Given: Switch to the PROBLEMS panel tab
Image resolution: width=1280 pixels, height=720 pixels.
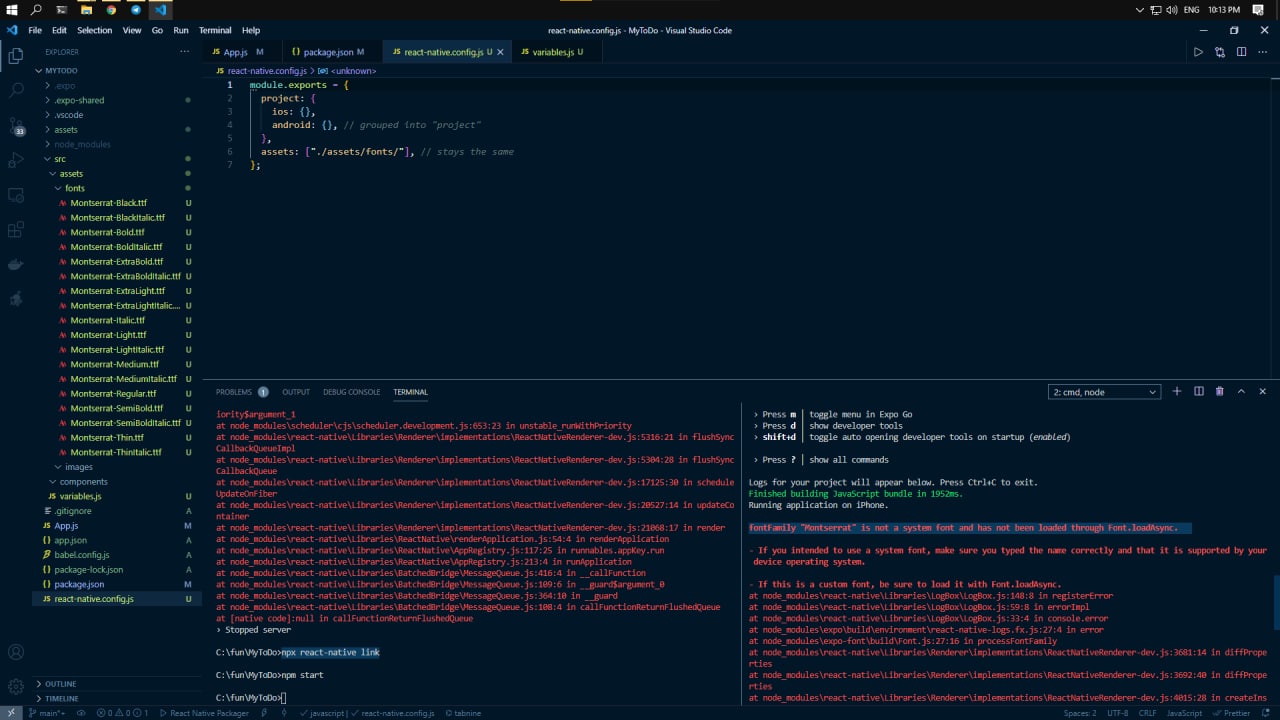Looking at the screenshot, I should [242, 392].
